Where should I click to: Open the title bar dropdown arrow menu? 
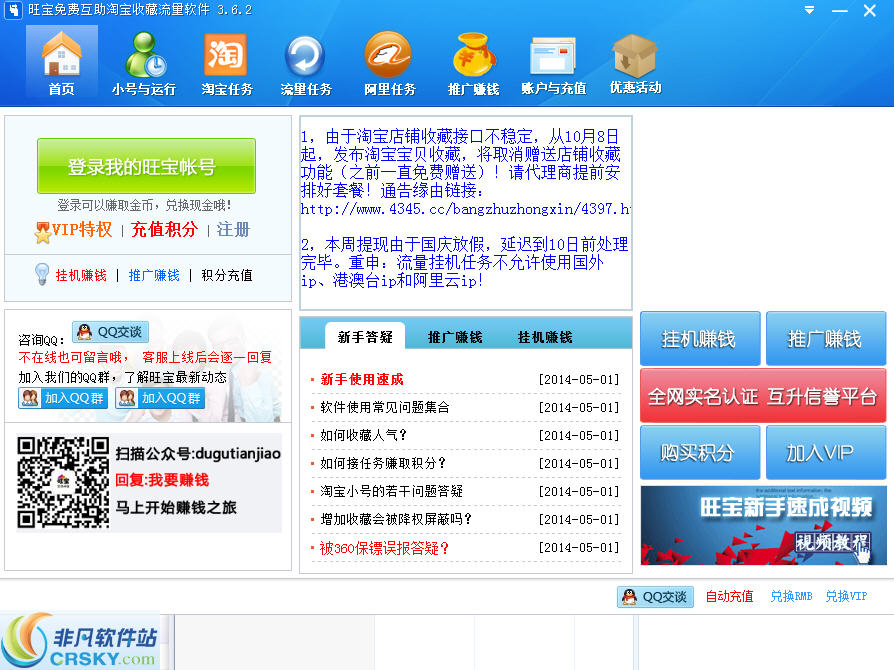tap(809, 10)
